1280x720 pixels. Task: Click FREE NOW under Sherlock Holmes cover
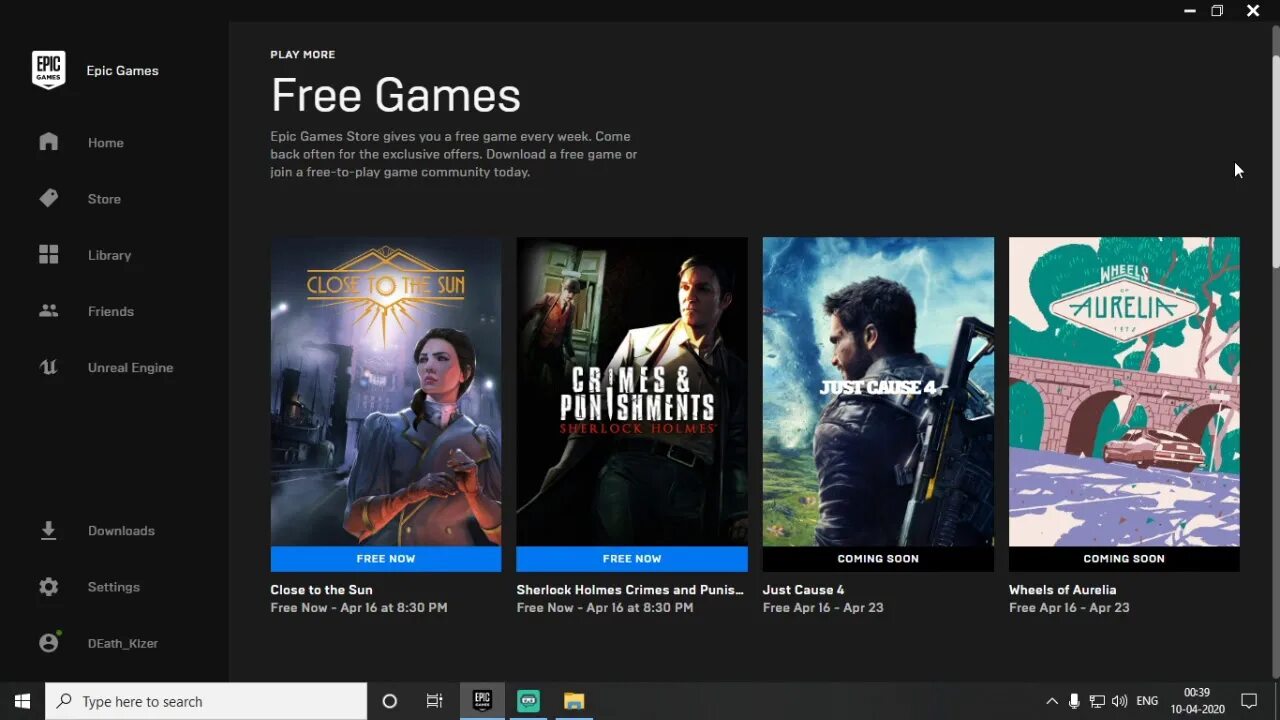tap(631, 559)
